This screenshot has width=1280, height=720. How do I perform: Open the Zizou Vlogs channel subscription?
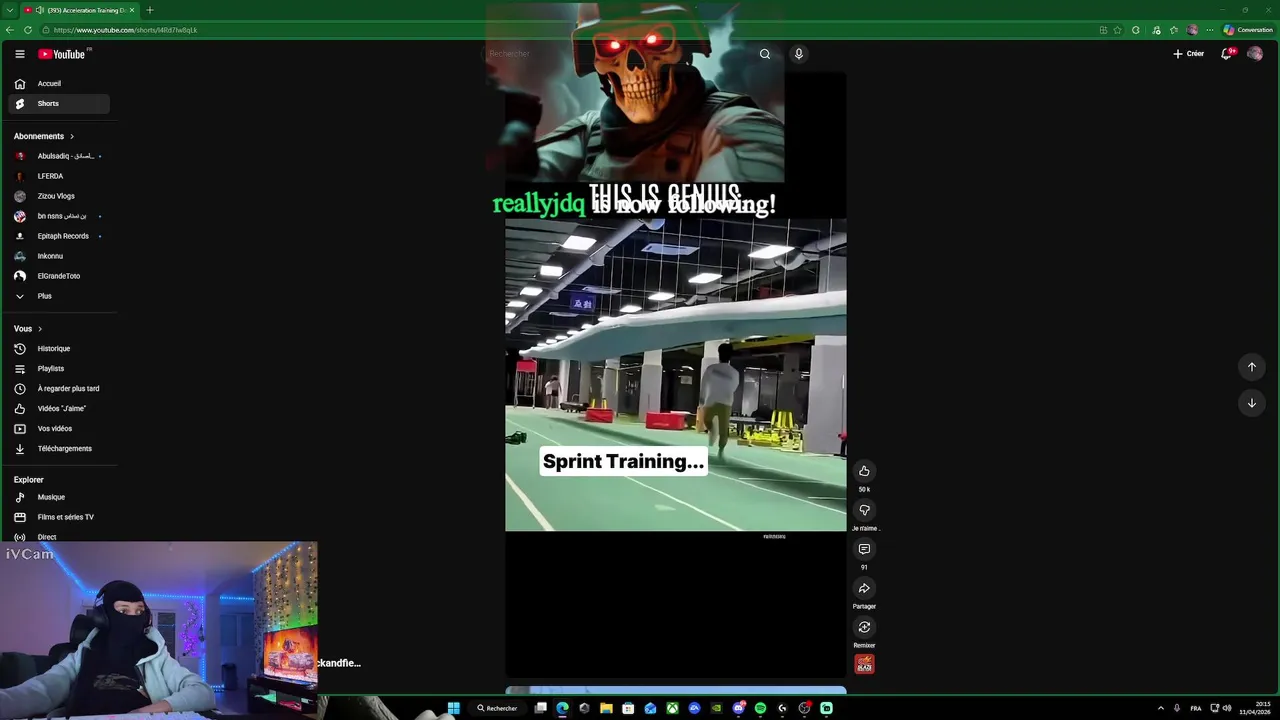point(59,196)
